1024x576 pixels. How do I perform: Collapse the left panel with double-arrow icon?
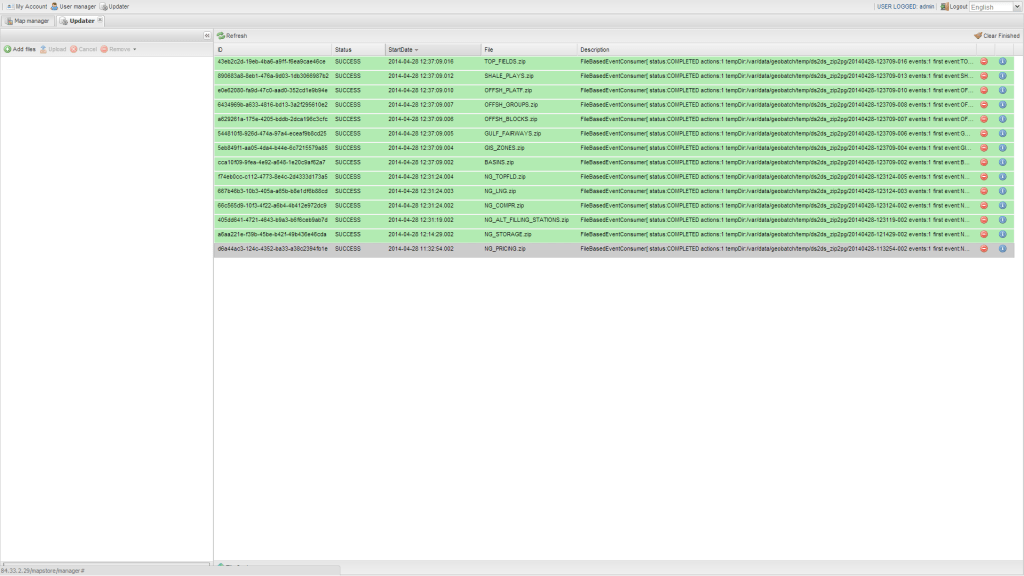[x=207, y=36]
